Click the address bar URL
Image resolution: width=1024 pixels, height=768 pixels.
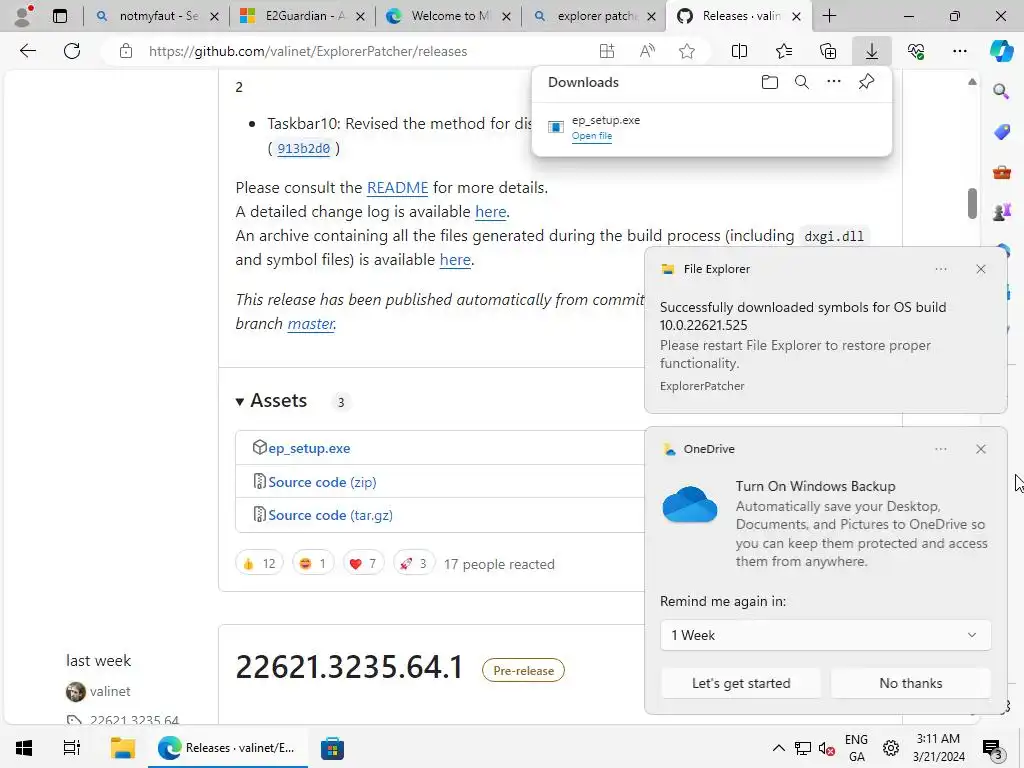tap(308, 51)
